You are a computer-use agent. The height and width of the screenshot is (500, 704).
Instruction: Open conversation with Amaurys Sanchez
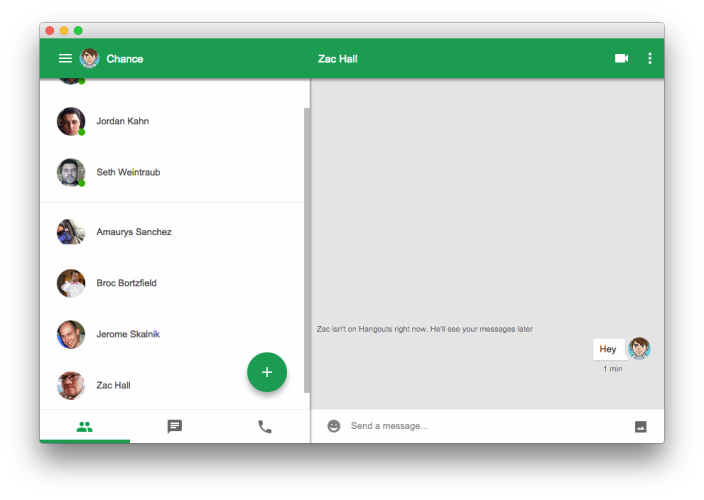[172, 232]
